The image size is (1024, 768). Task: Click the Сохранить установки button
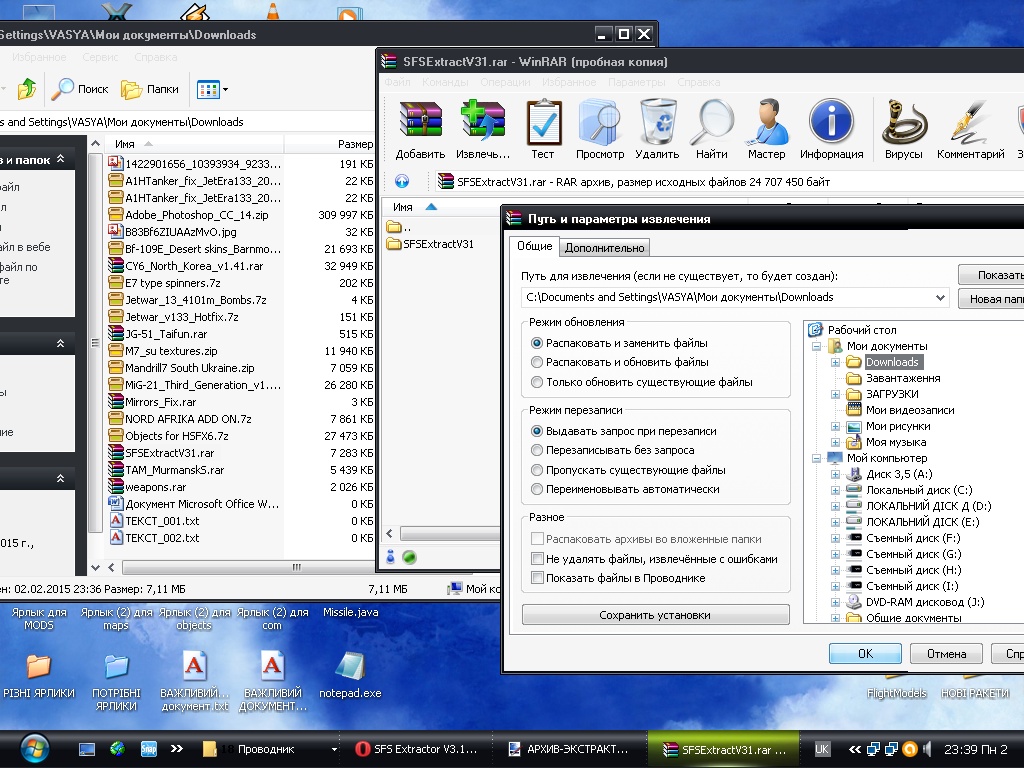655,615
